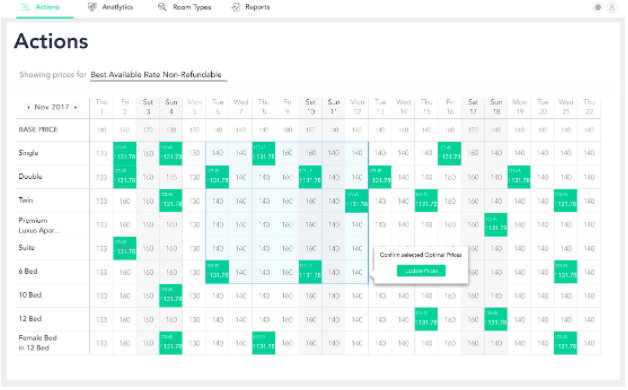Toggle the green optimal price for Twin on Sun 4

click(x=171, y=201)
